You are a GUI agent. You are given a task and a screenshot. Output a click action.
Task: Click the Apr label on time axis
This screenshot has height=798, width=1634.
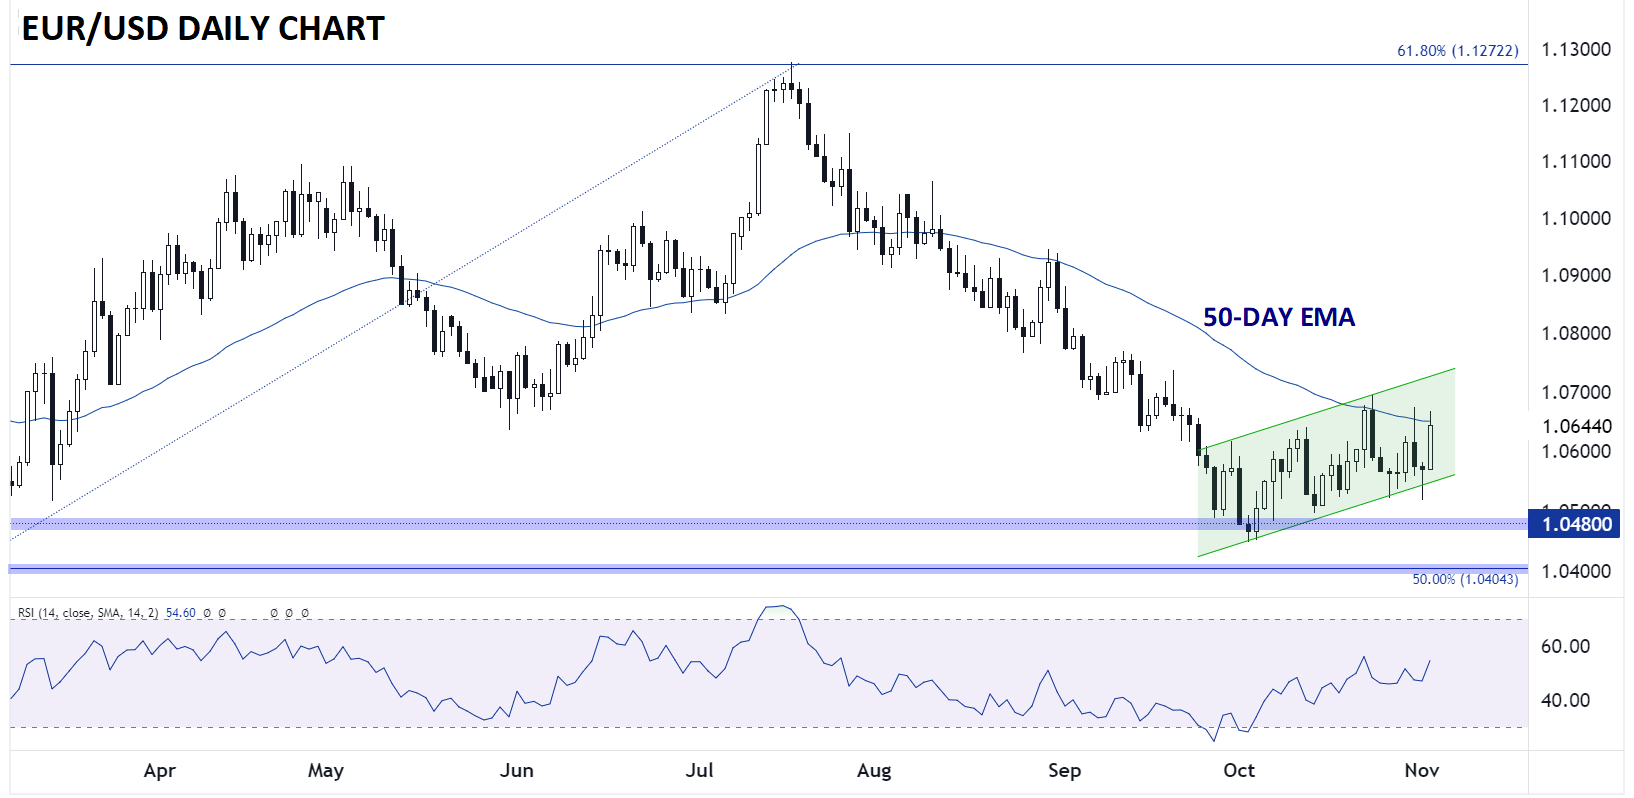coord(159,770)
